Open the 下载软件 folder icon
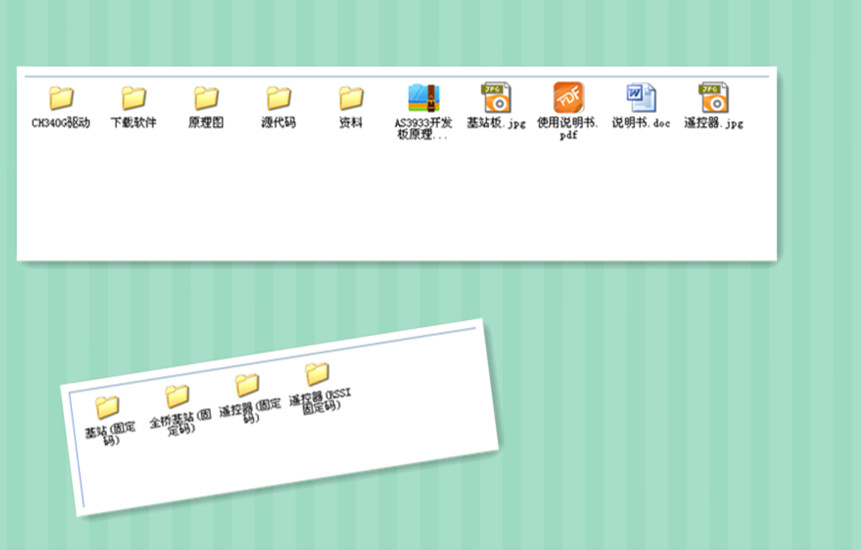This screenshot has width=861, height=550. coord(133,98)
